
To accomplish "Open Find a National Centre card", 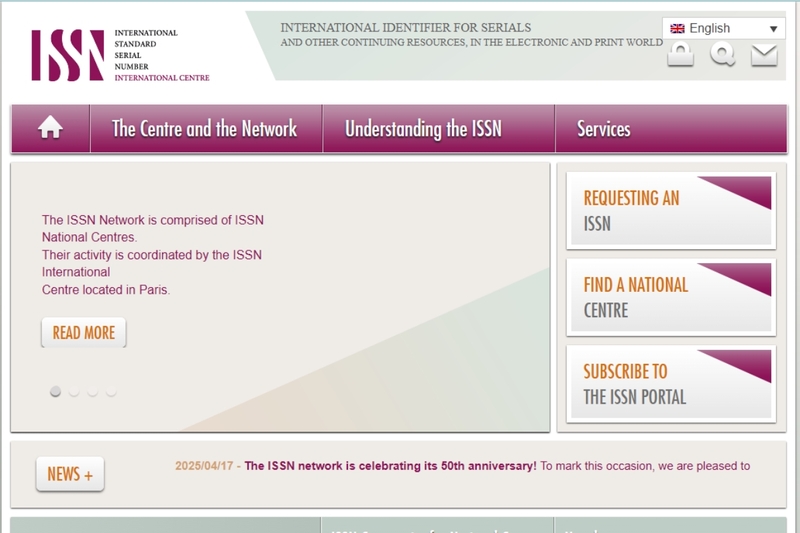I will (x=671, y=297).
